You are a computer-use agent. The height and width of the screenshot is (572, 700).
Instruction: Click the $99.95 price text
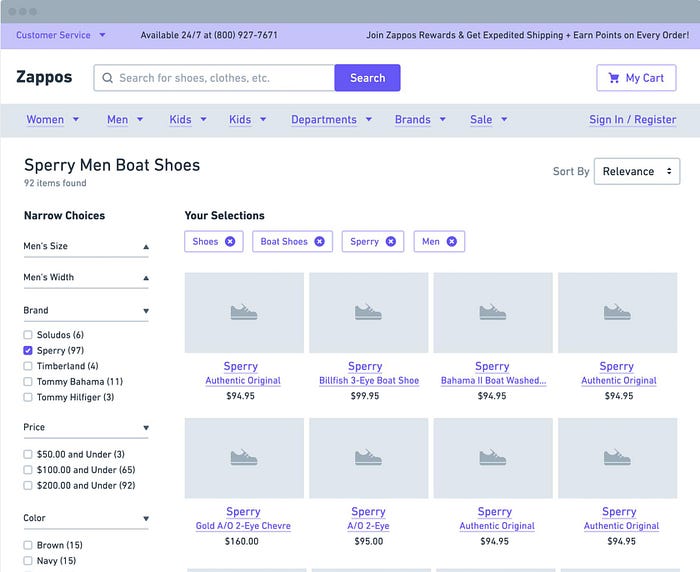(365, 396)
